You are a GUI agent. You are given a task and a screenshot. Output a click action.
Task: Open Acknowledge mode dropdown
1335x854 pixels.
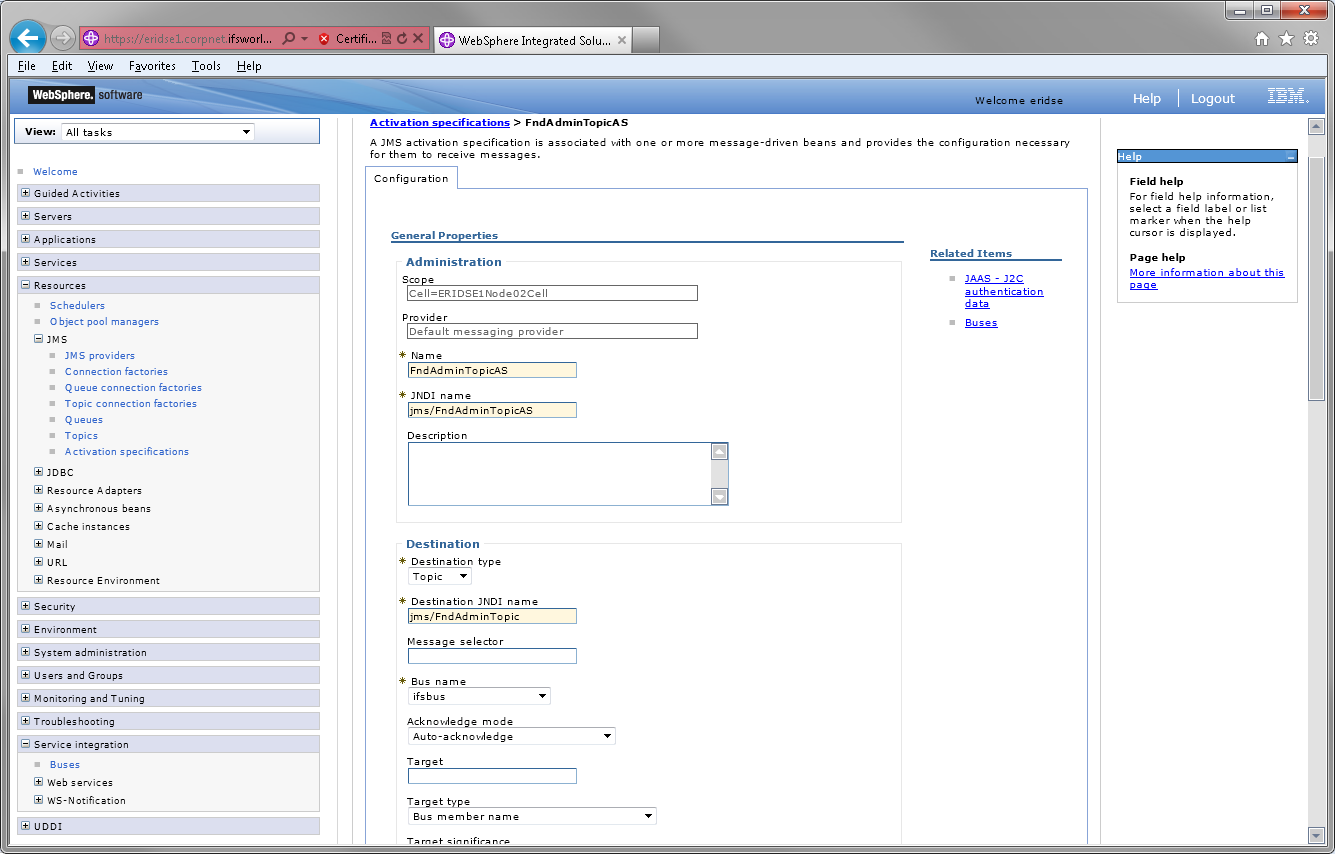pos(512,736)
